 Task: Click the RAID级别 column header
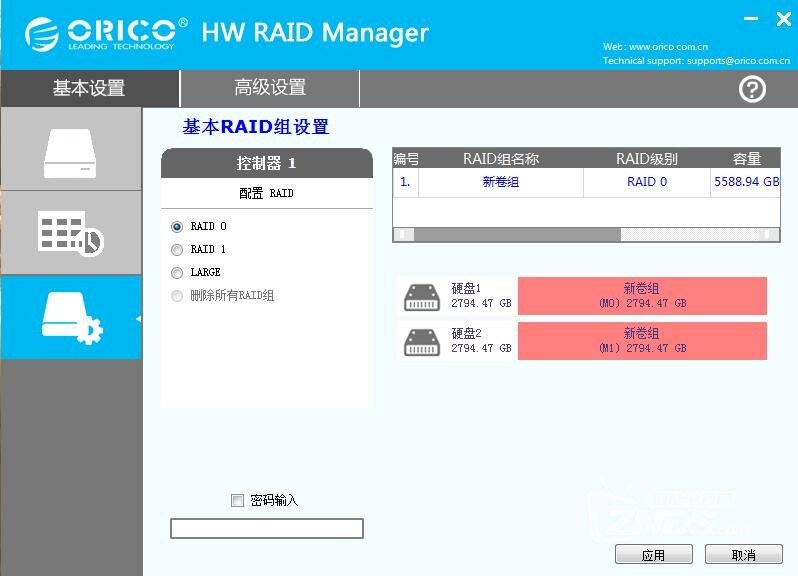tap(646, 159)
